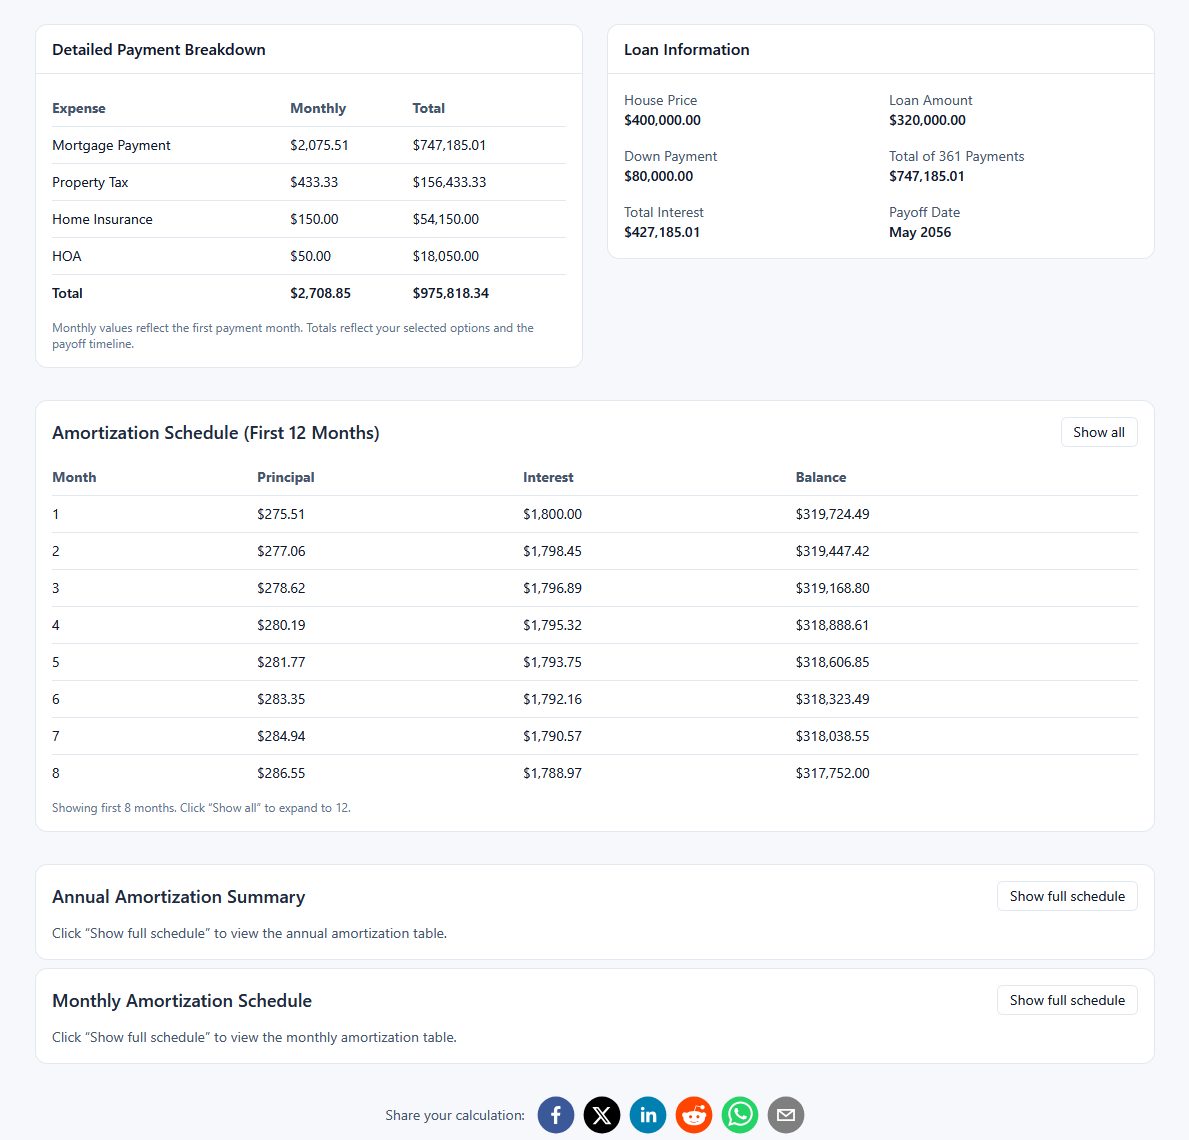Show full schedule for Monthly Amortization Schedule

click(1066, 1000)
